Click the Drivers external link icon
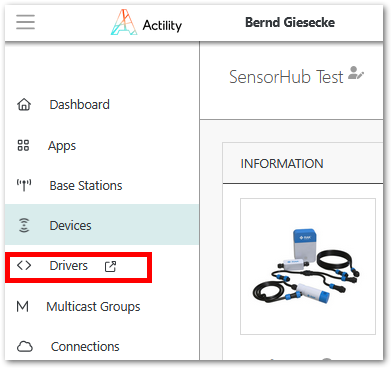Viewport: 392px width, 369px height. 110,266
